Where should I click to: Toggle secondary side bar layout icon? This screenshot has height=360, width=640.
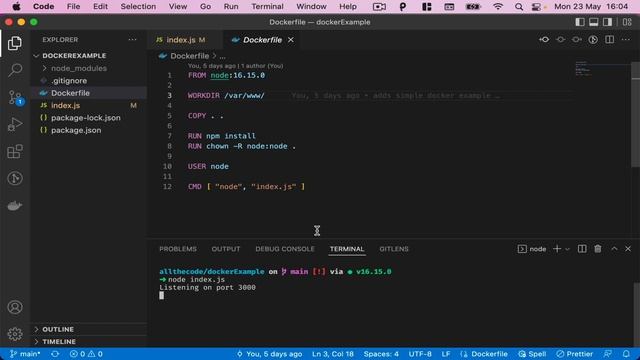(607, 22)
